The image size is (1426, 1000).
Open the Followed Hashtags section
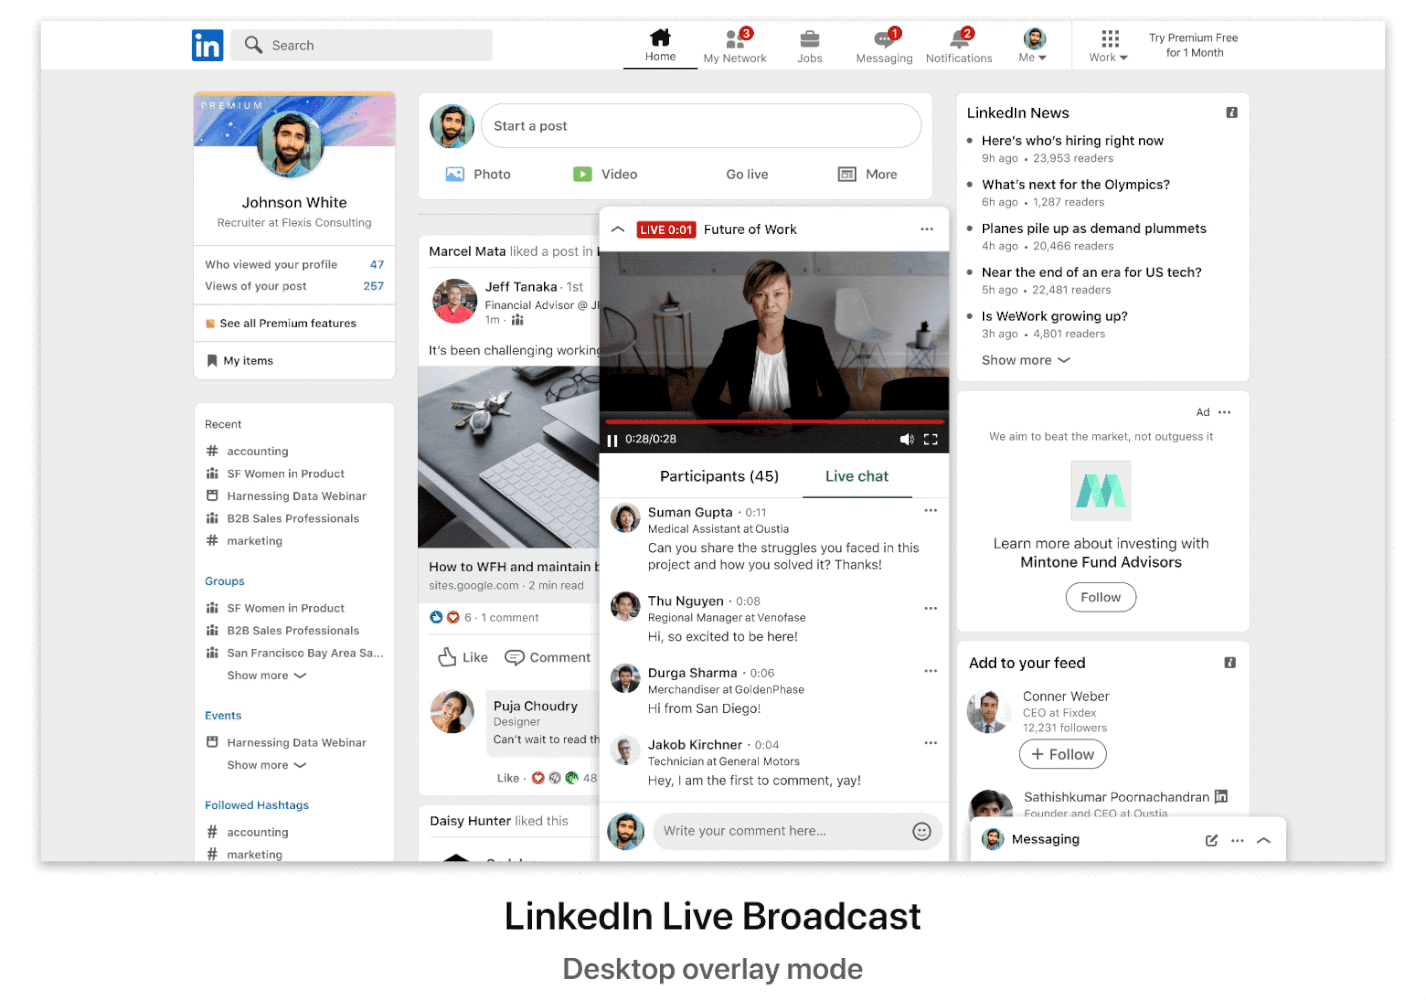pos(256,805)
